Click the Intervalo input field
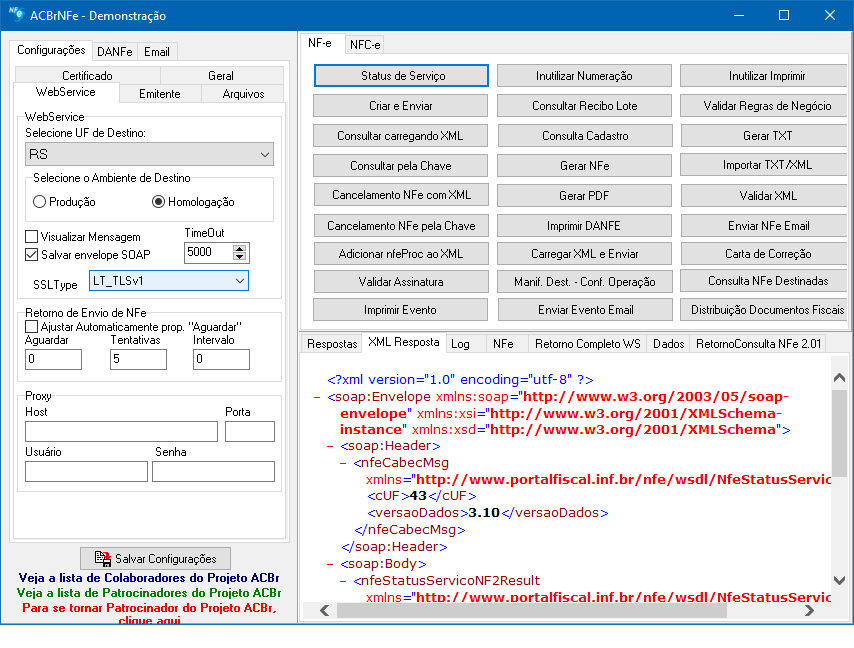Viewport: 854px width, 648px height. click(221, 359)
